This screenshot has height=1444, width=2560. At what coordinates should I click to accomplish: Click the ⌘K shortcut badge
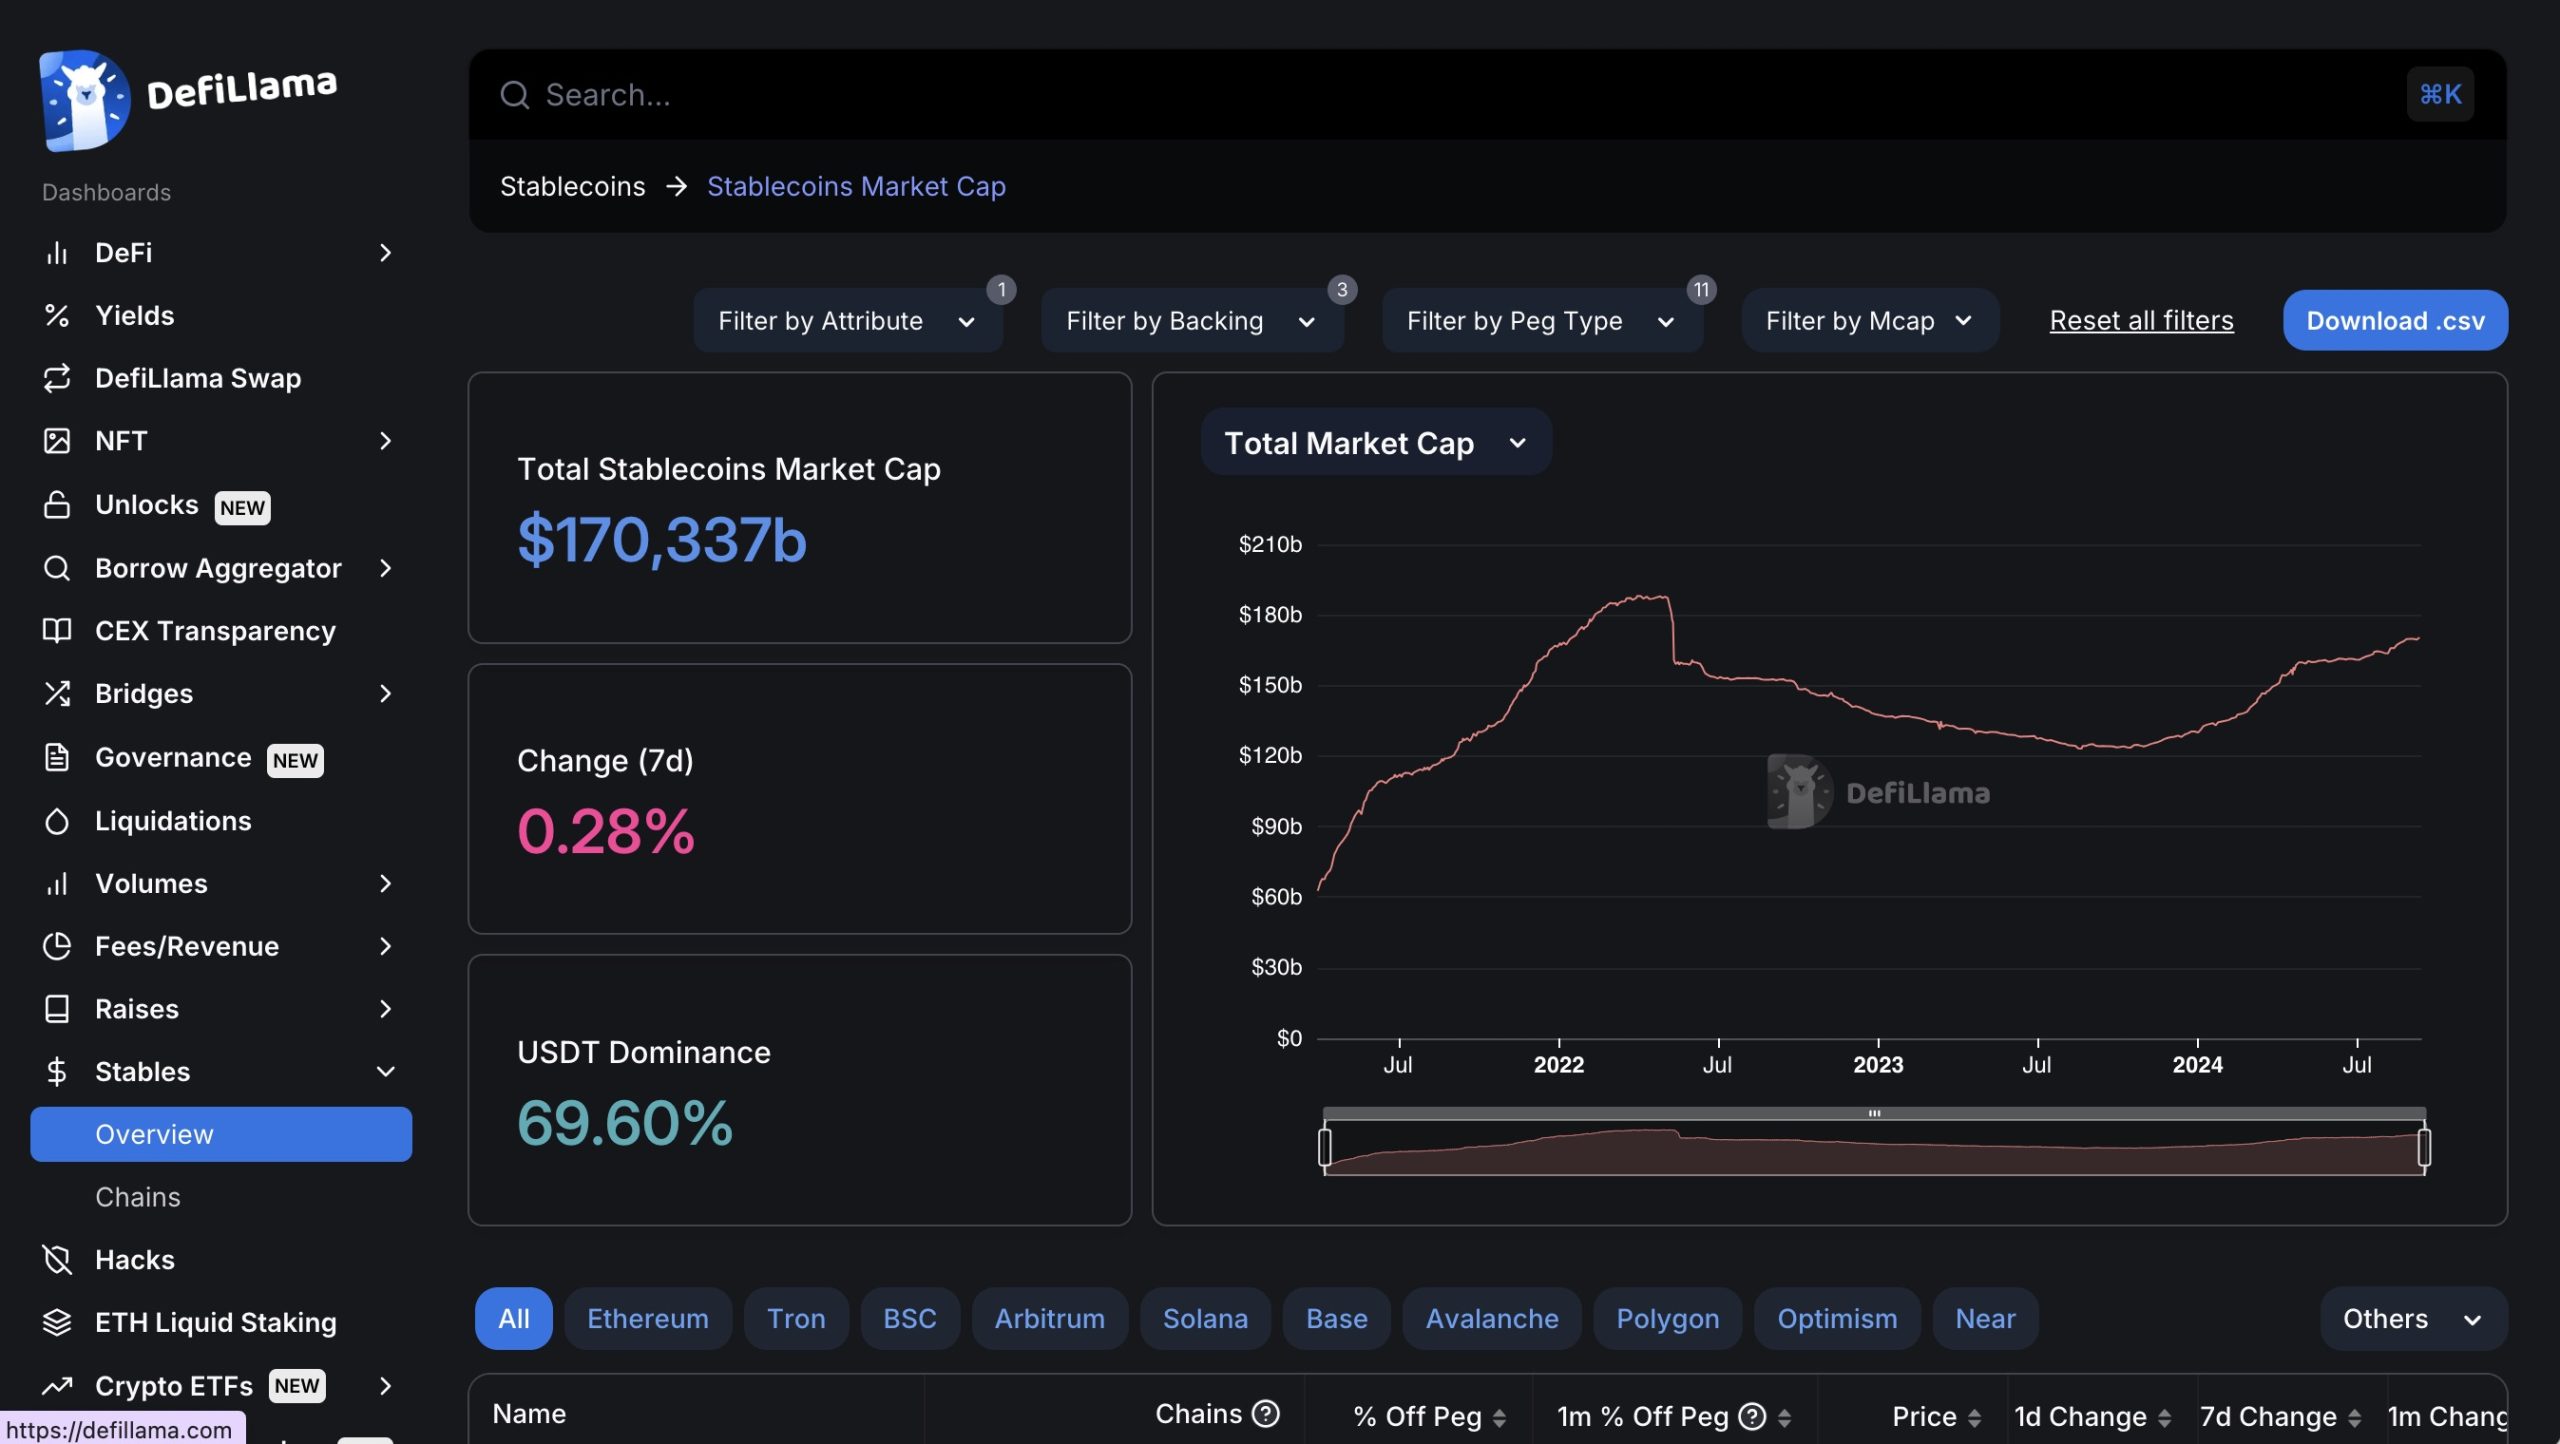(2440, 95)
